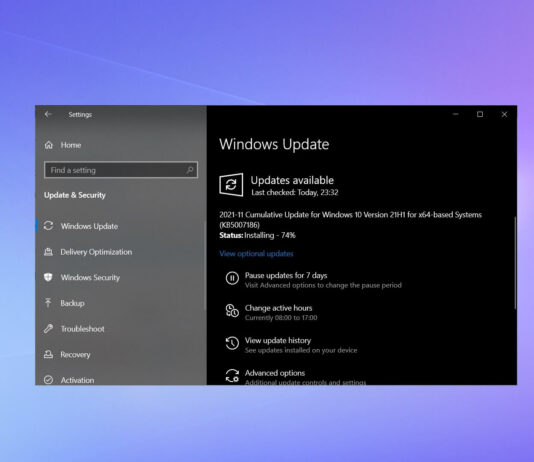
Task: Open Advanced options
Action: click(275, 373)
